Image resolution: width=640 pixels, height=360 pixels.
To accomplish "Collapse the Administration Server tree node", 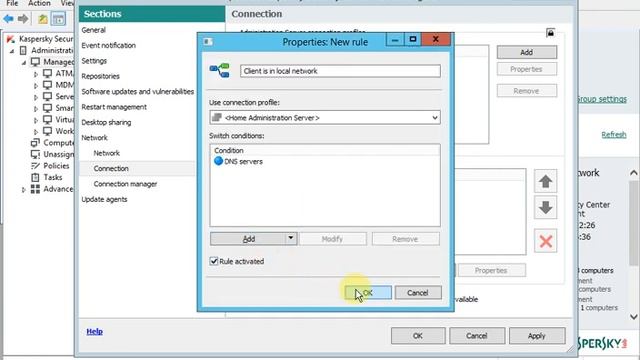I will (x=12, y=51).
